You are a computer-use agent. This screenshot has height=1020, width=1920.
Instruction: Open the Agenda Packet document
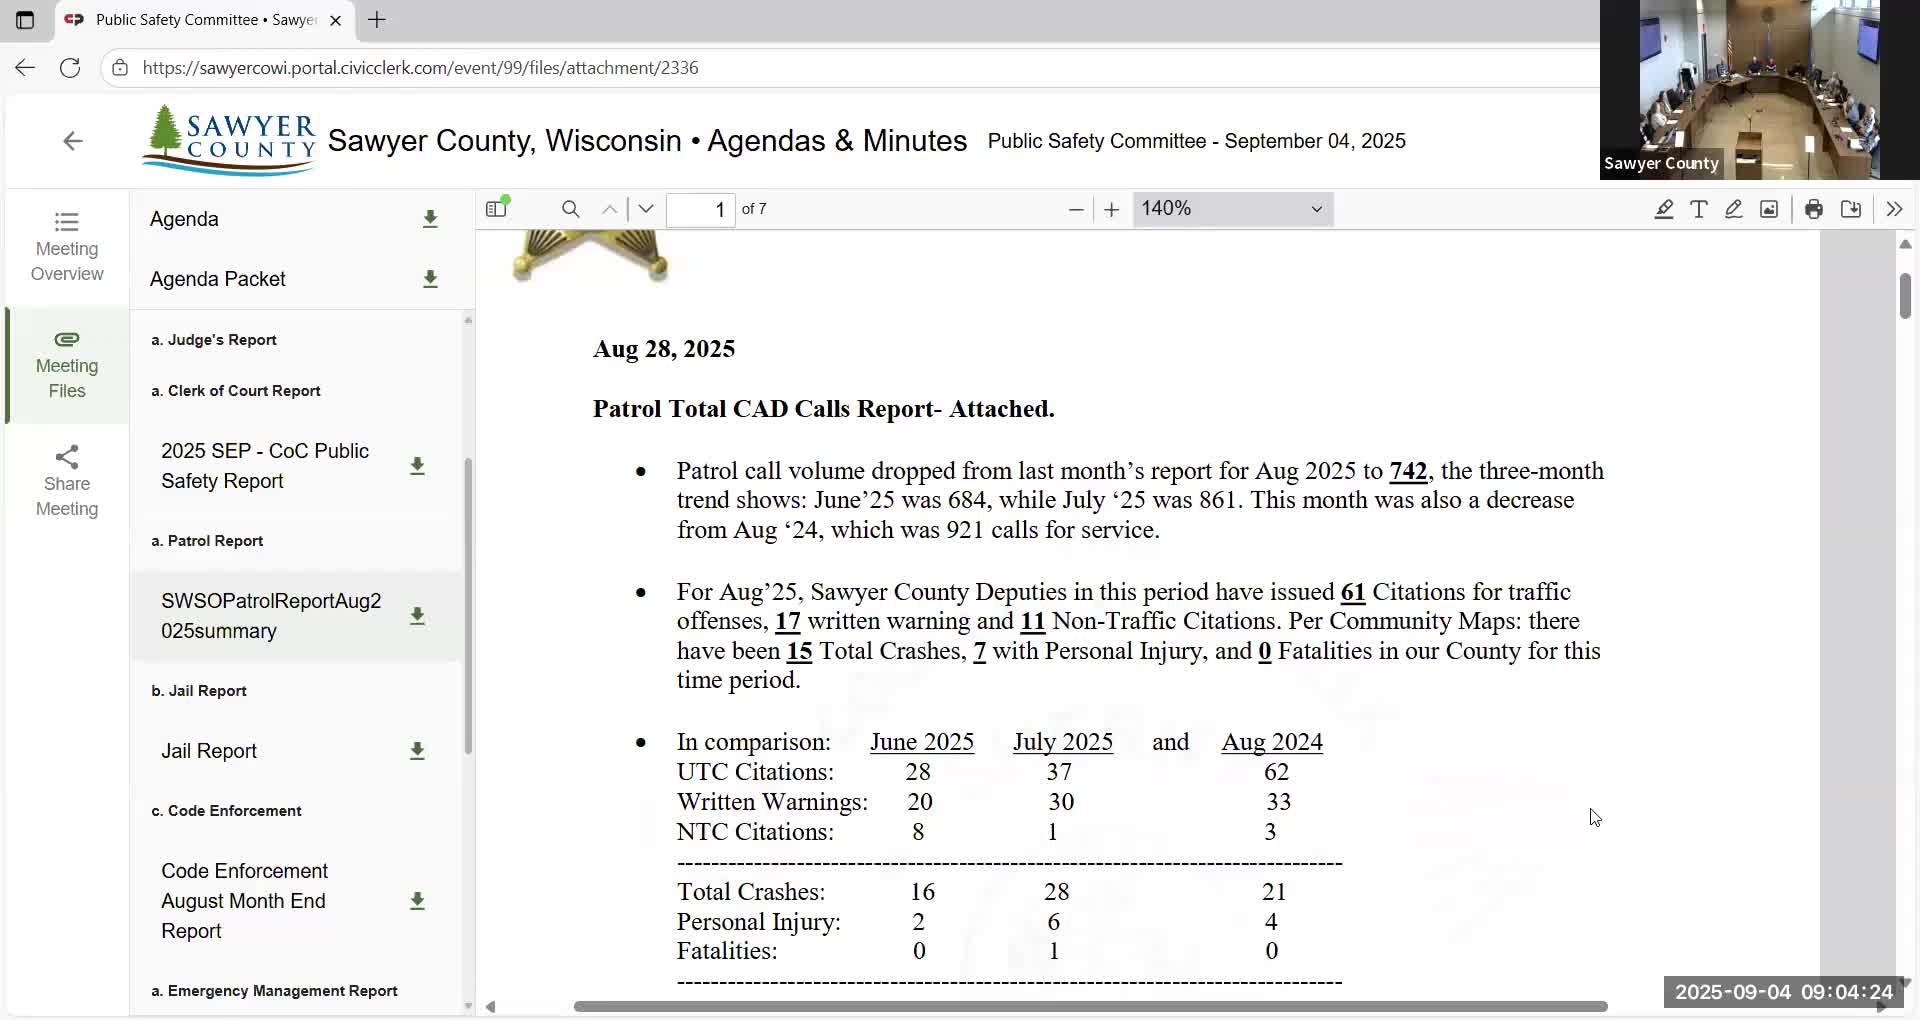[218, 279]
